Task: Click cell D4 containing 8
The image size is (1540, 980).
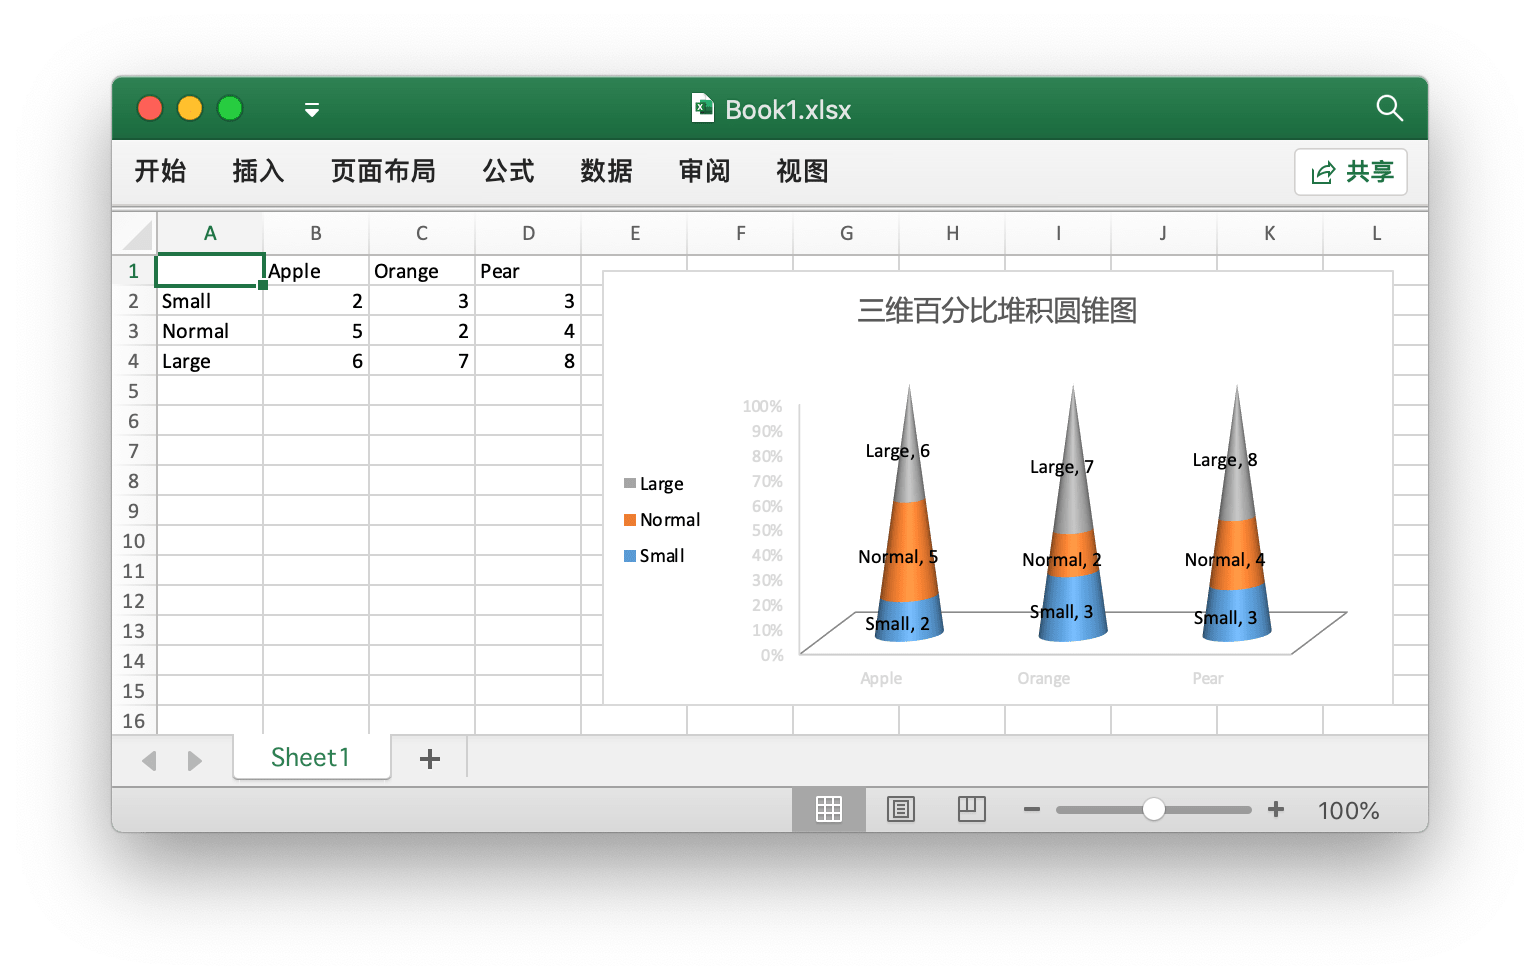Action: click(x=528, y=361)
